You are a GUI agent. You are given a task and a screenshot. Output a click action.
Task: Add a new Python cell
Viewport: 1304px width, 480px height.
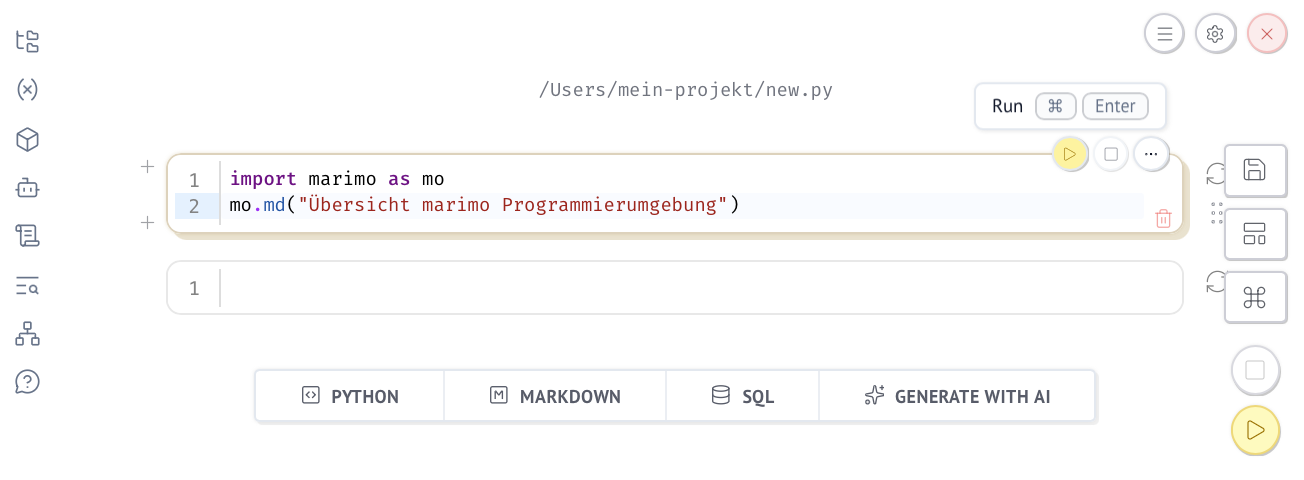click(350, 396)
